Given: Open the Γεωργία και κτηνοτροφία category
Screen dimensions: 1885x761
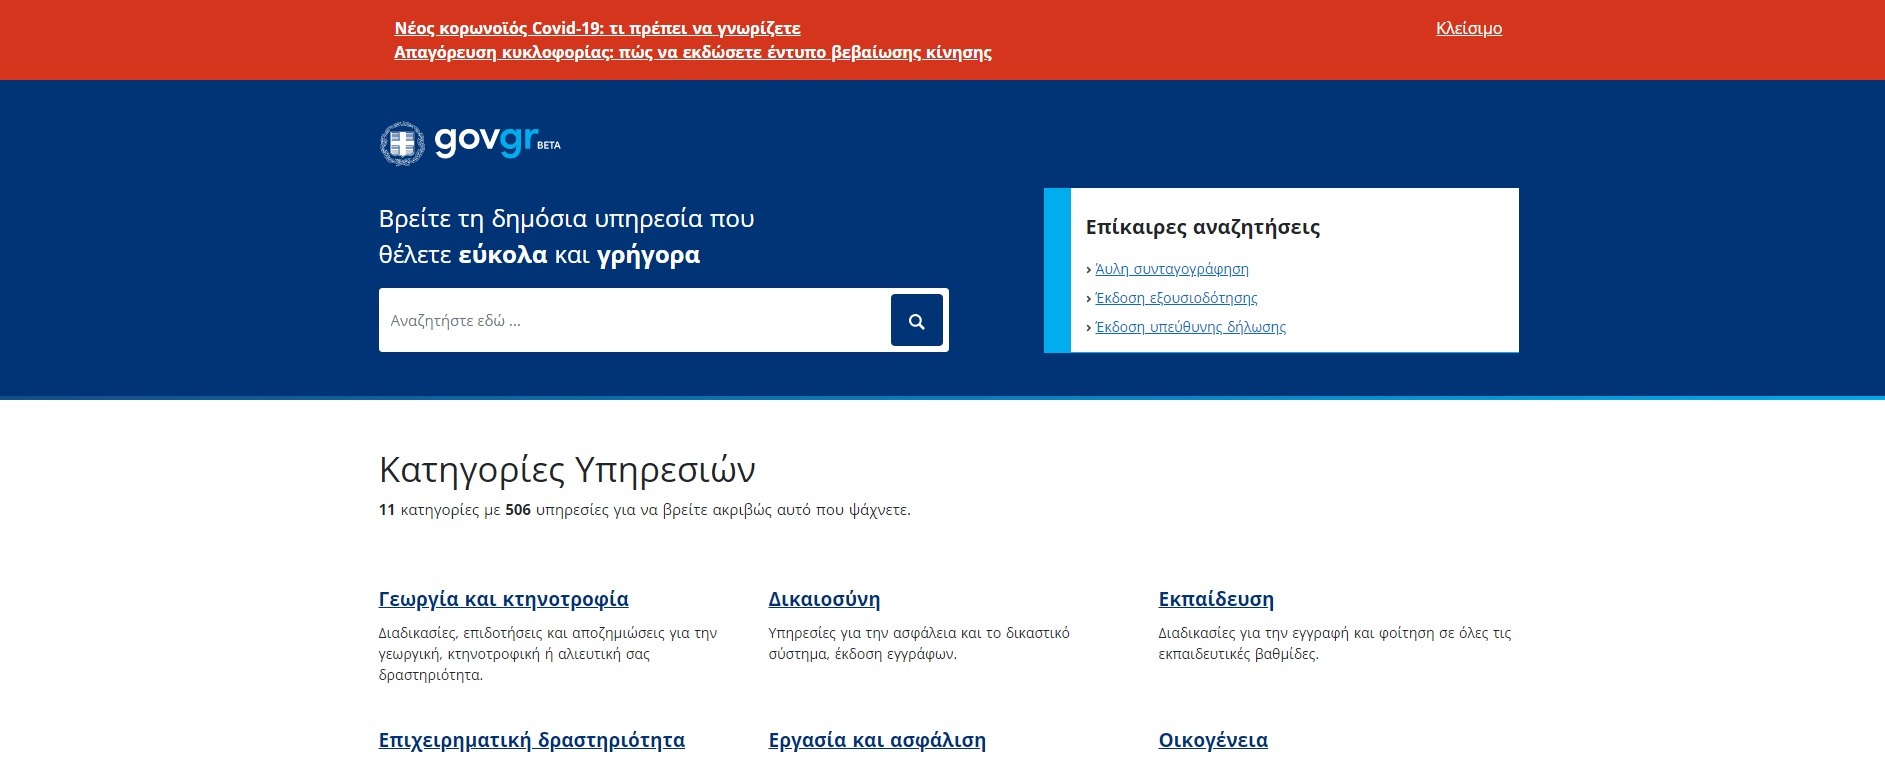Looking at the screenshot, I should tap(503, 599).
